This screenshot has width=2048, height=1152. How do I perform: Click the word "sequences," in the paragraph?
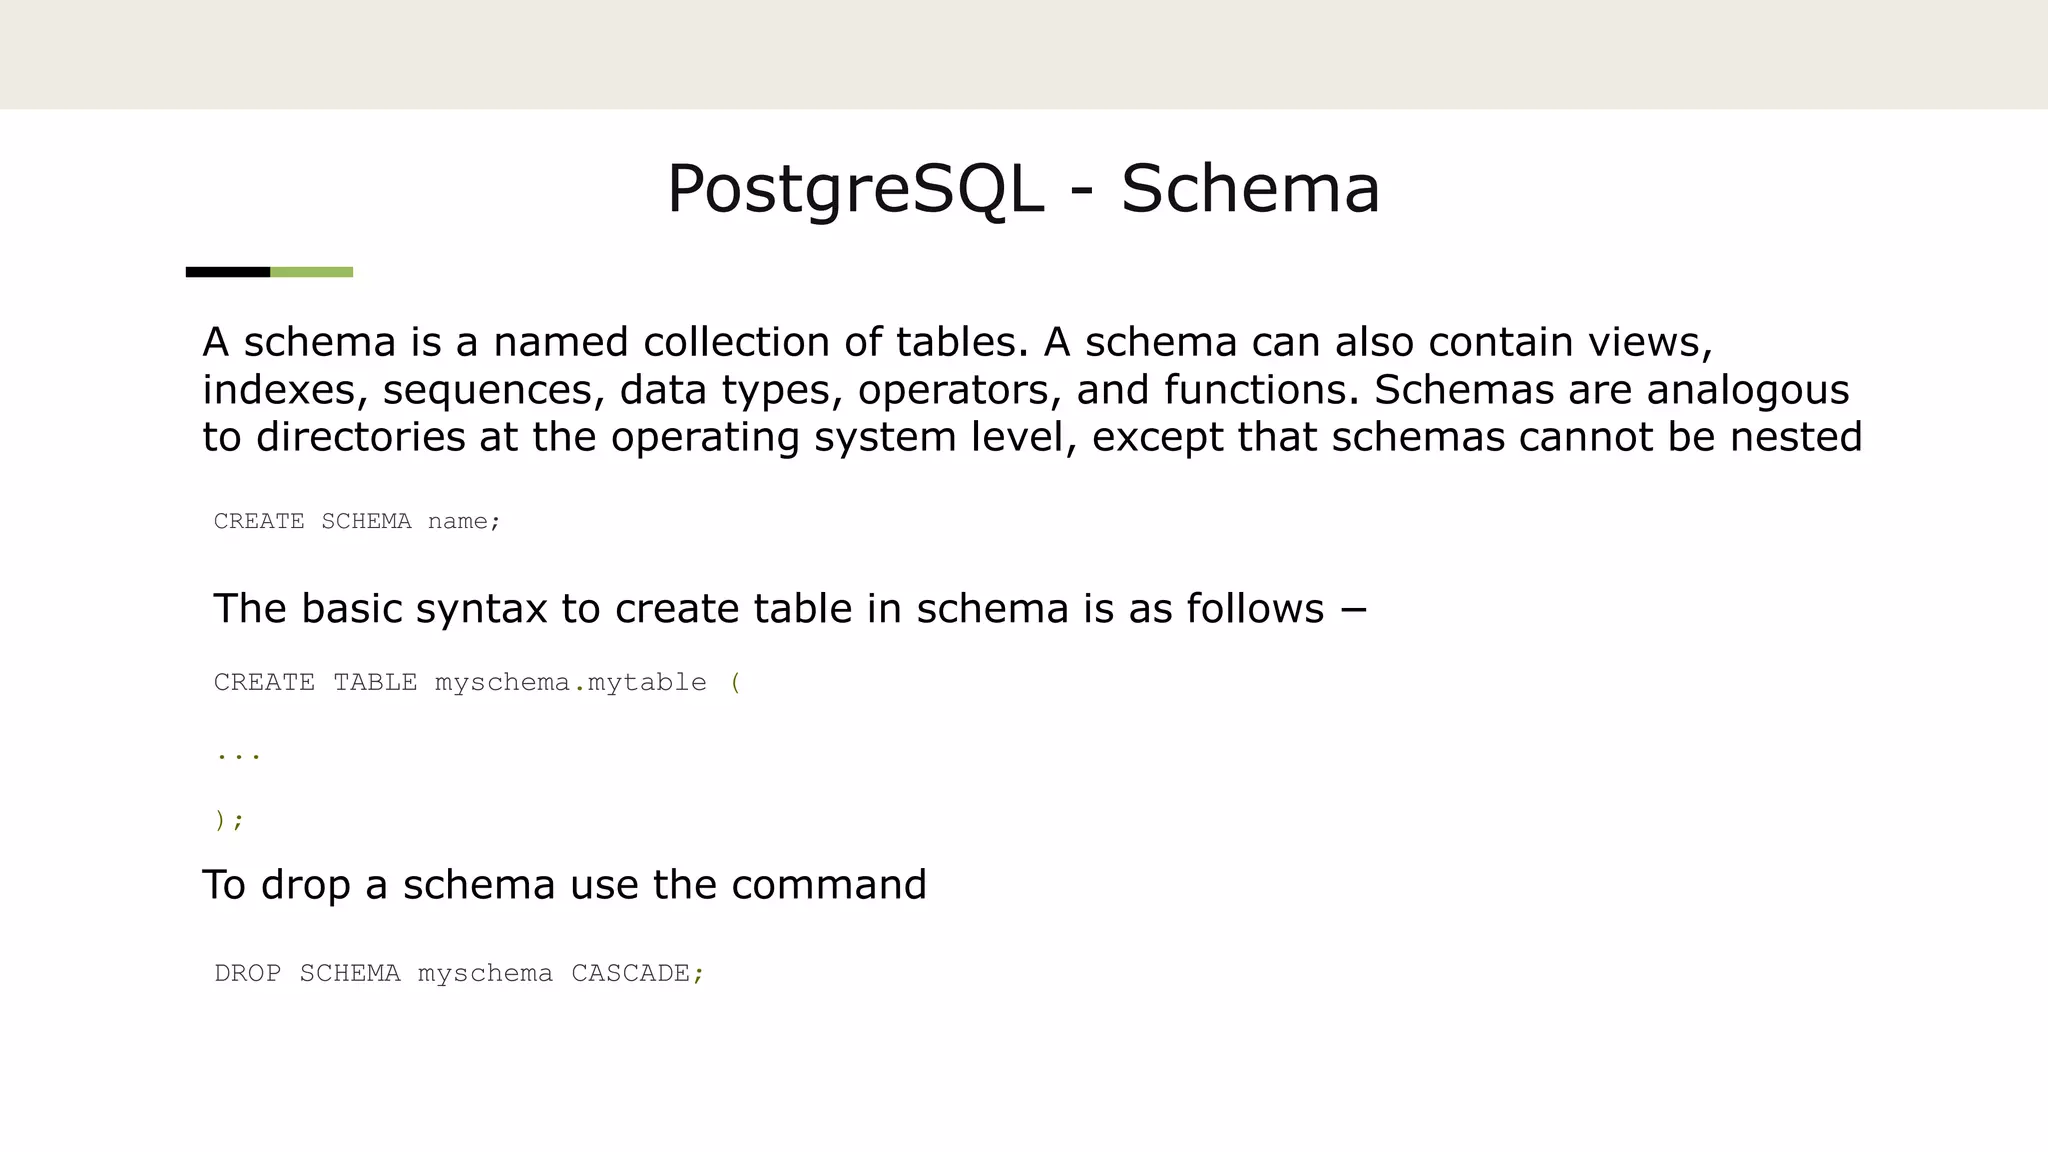[x=494, y=390]
